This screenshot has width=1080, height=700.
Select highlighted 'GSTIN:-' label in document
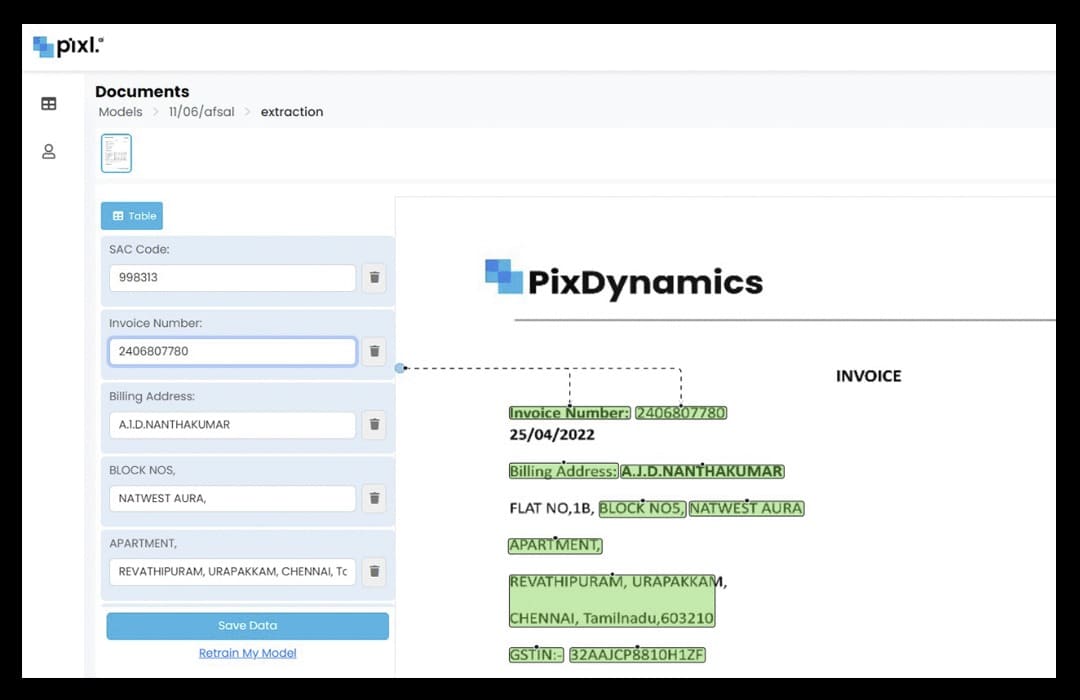(536, 655)
